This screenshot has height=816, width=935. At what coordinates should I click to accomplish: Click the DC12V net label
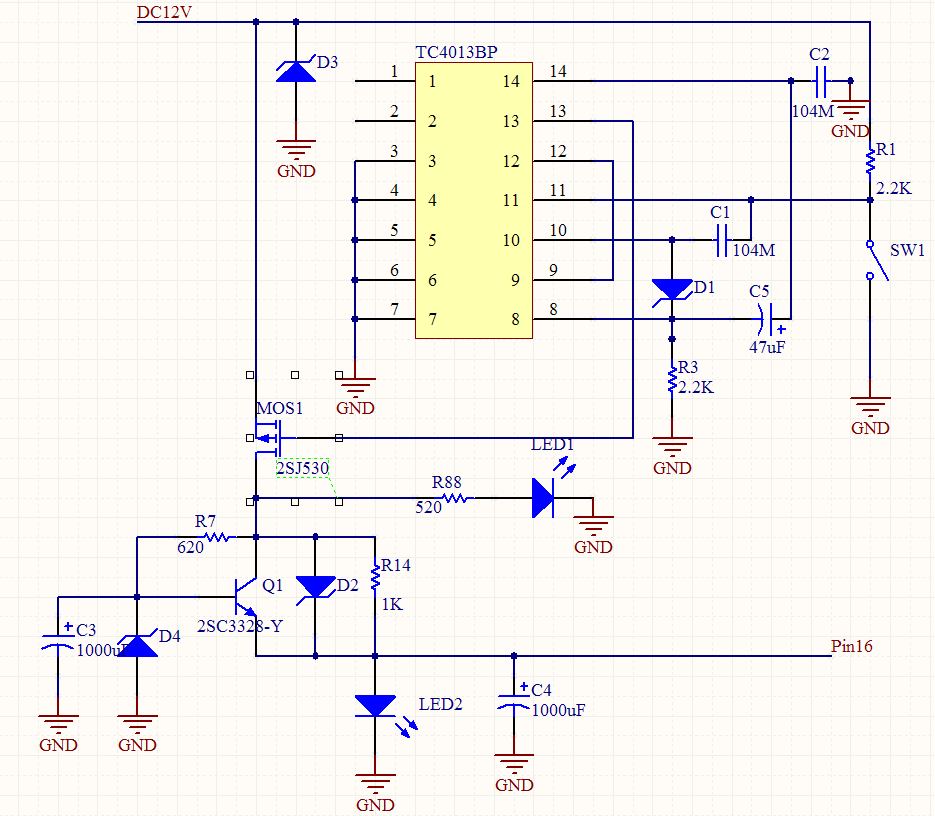click(164, 12)
